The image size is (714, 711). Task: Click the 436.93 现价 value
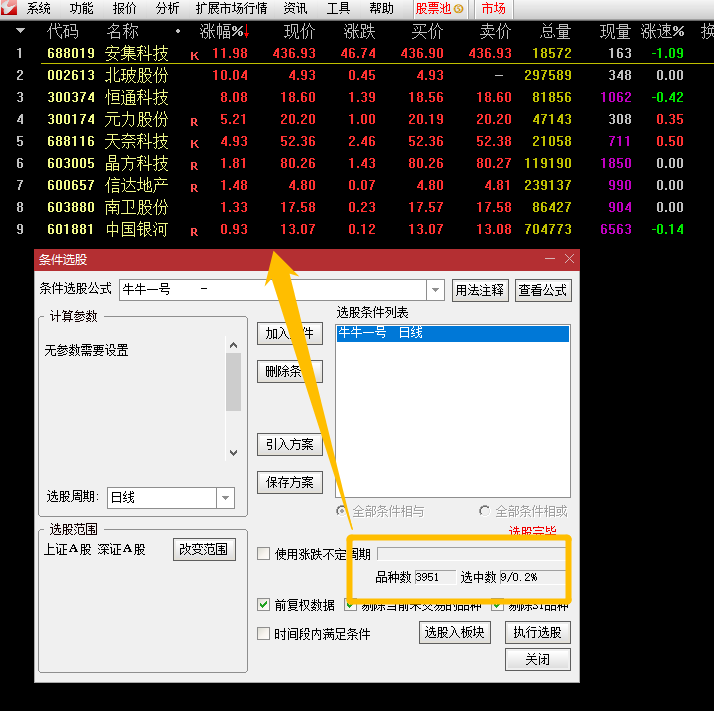point(294,53)
